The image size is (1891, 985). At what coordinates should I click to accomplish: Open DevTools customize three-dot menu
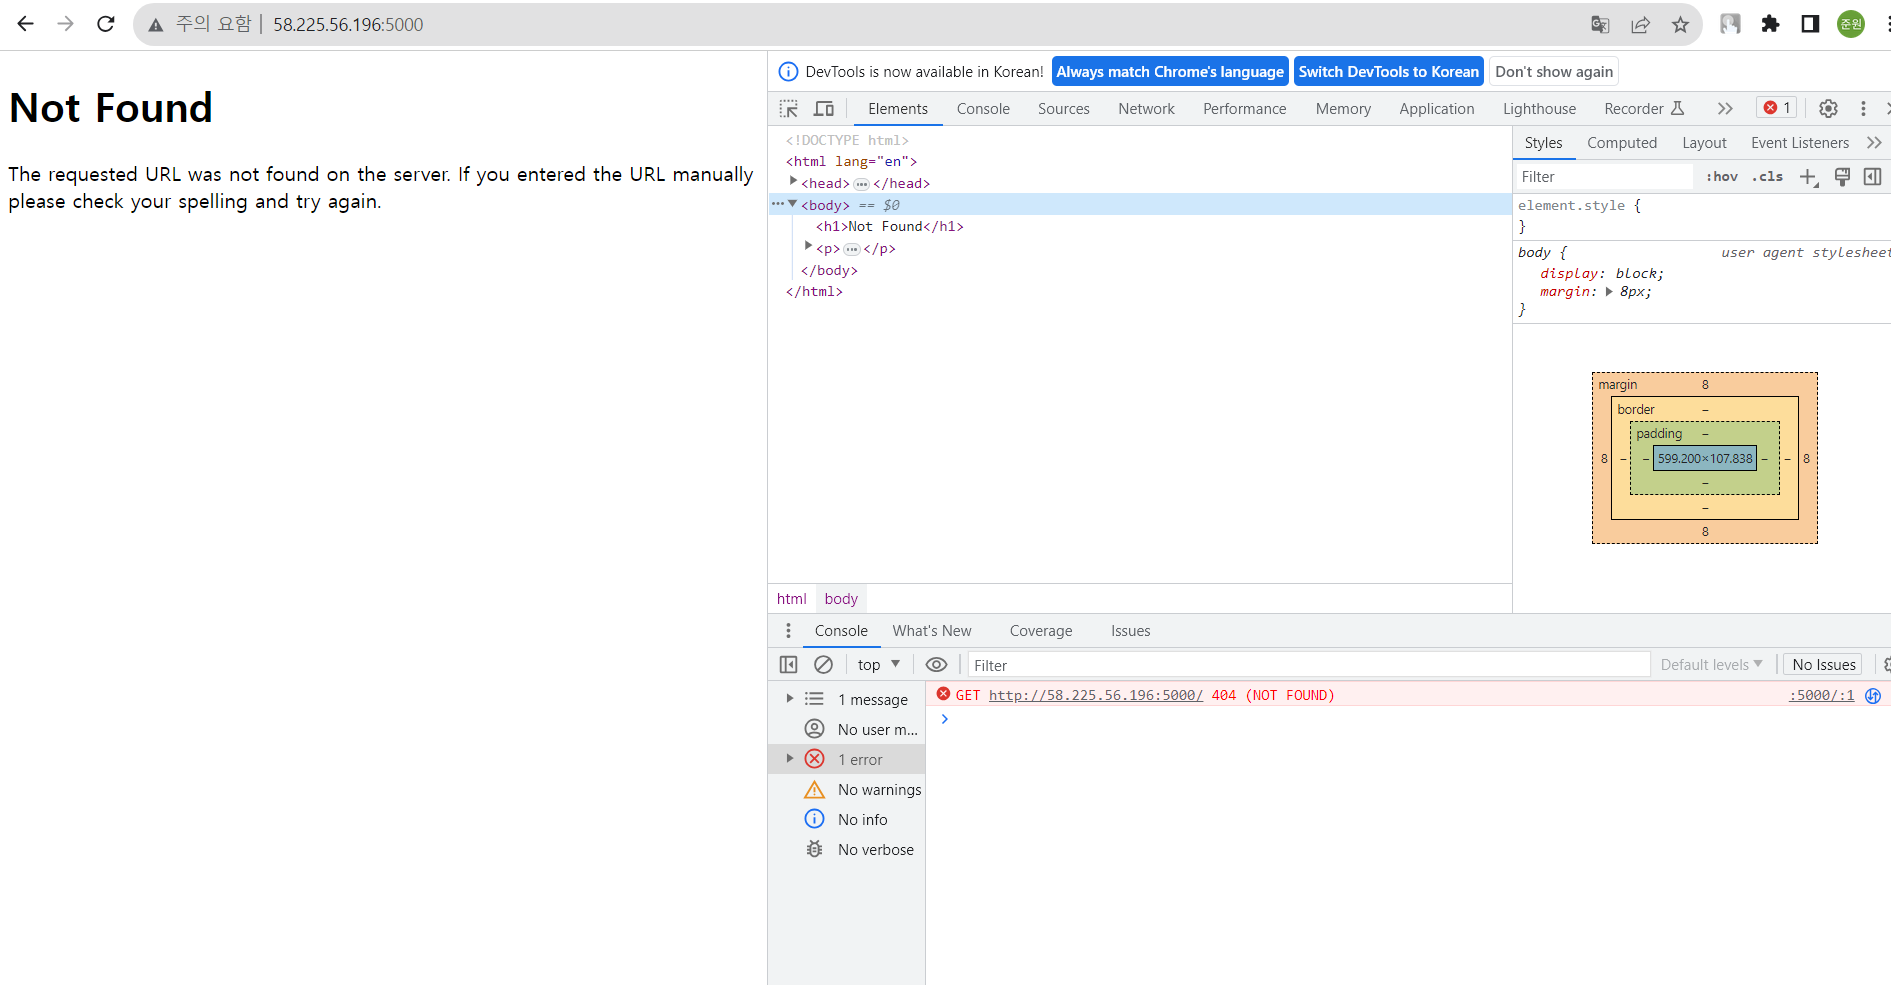tap(1863, 109)
